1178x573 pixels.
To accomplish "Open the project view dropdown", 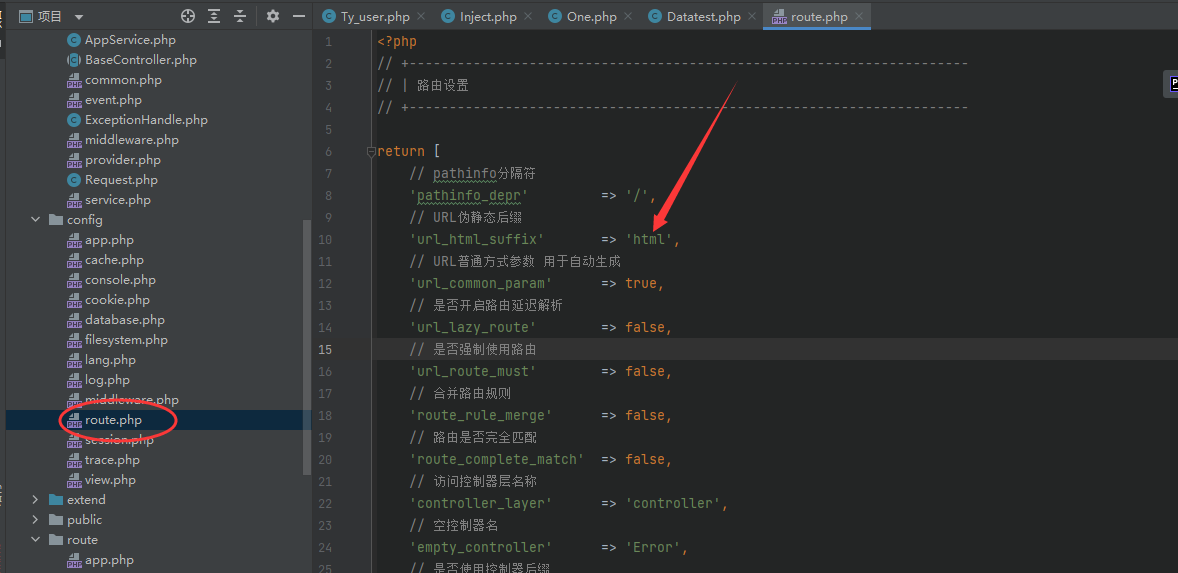I will pos(80,17).
